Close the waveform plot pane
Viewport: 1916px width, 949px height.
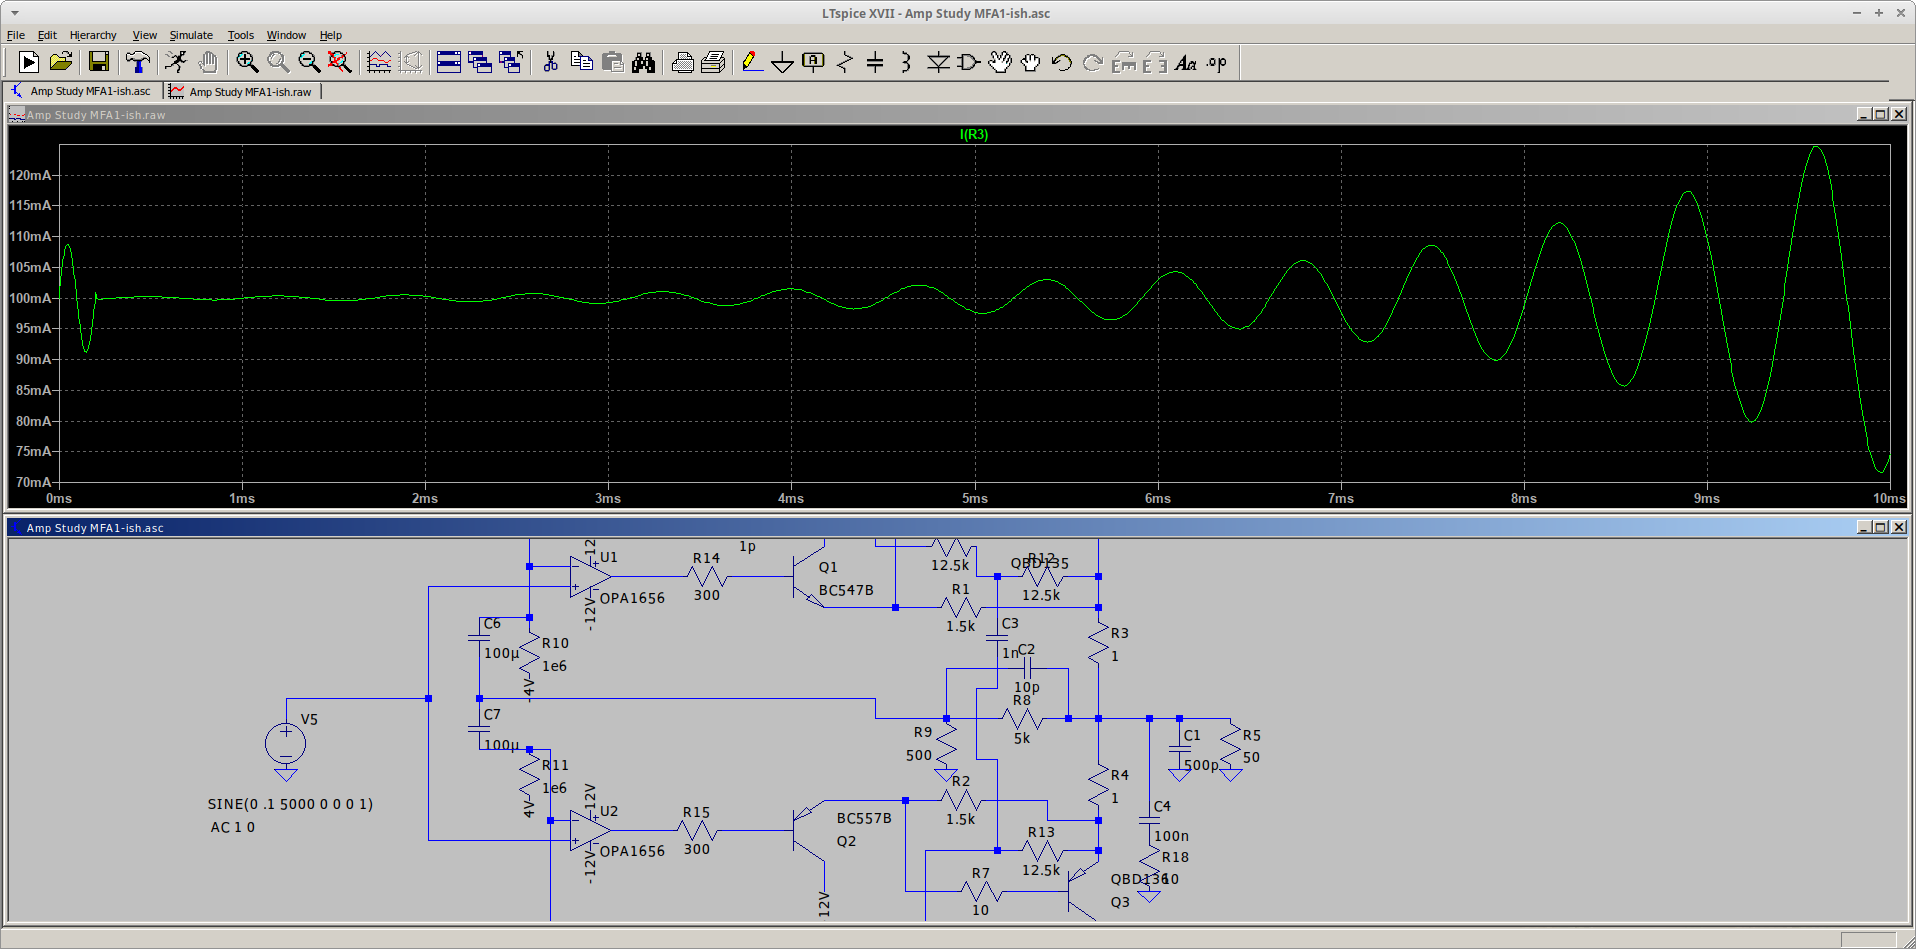click(x=1899, y=114)
